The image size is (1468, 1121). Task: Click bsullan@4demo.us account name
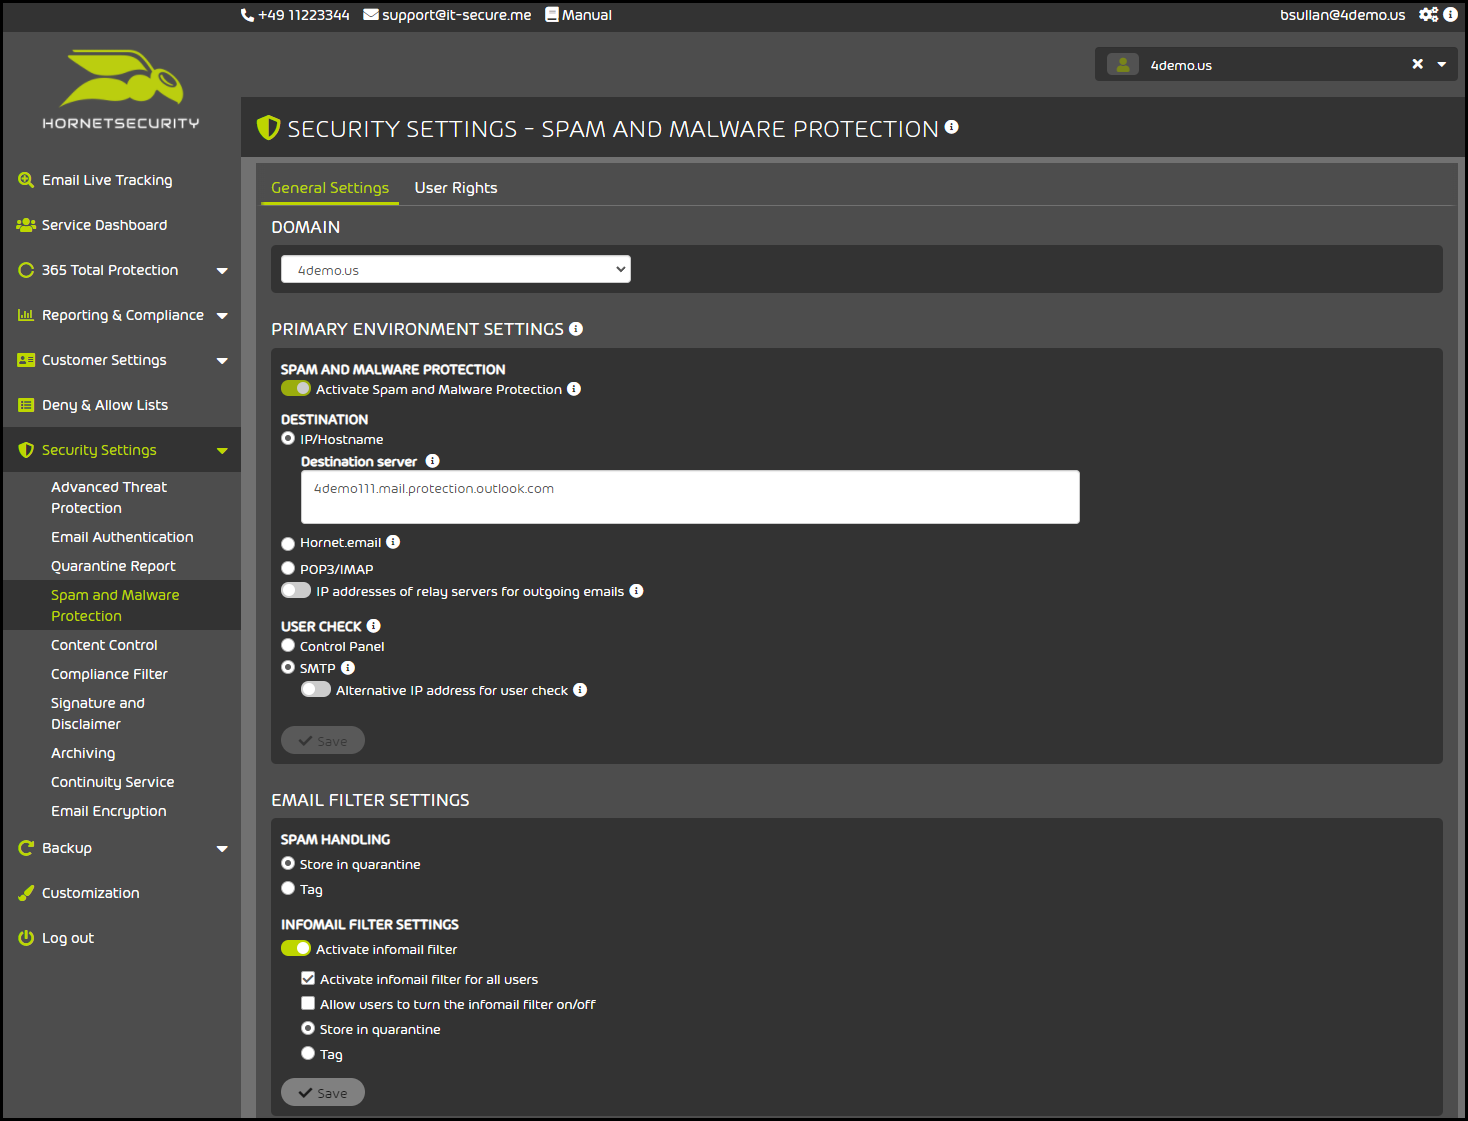click(1342, 15)
